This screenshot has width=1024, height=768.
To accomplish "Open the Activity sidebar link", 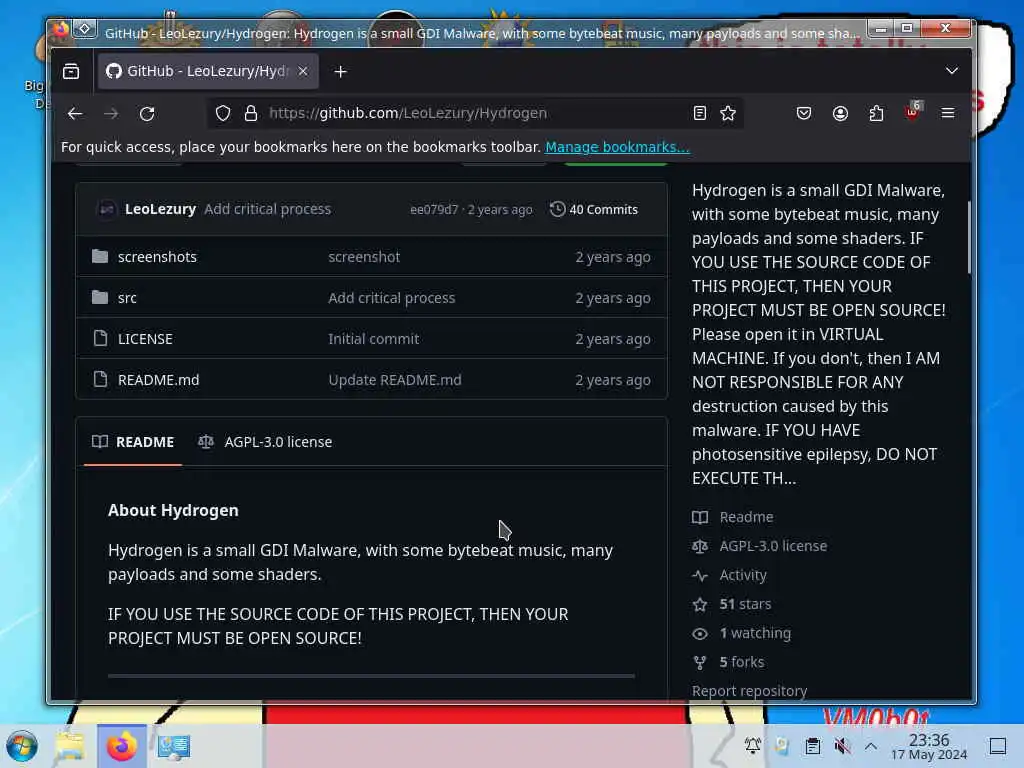I will coord(743,575).
